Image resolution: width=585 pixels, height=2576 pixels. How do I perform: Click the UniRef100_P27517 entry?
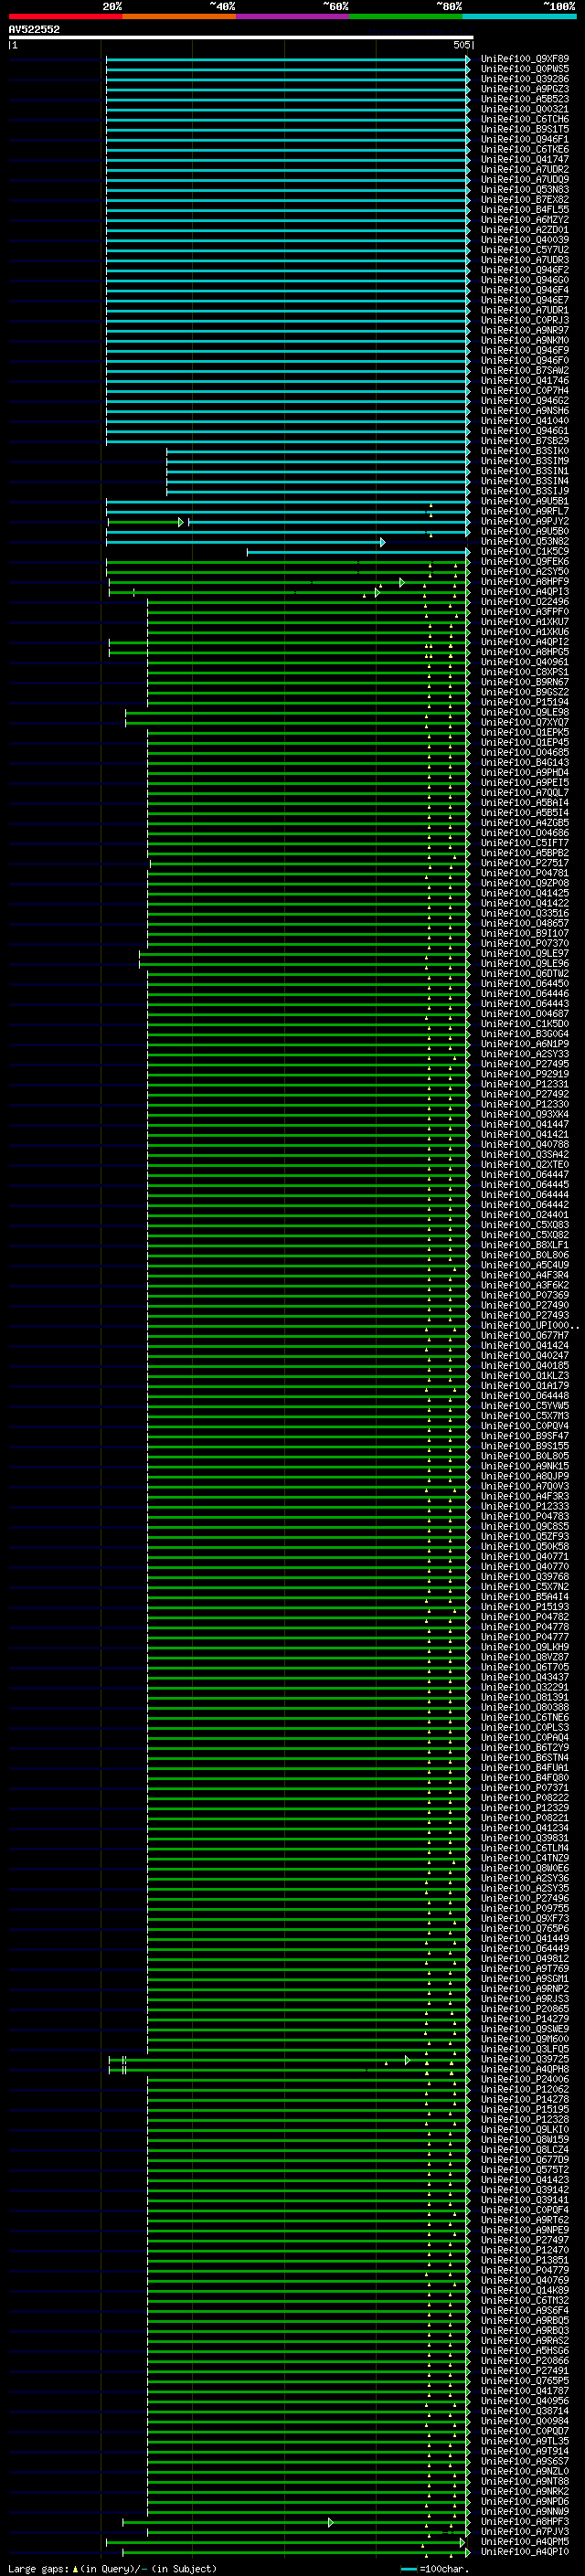[524, 862]
